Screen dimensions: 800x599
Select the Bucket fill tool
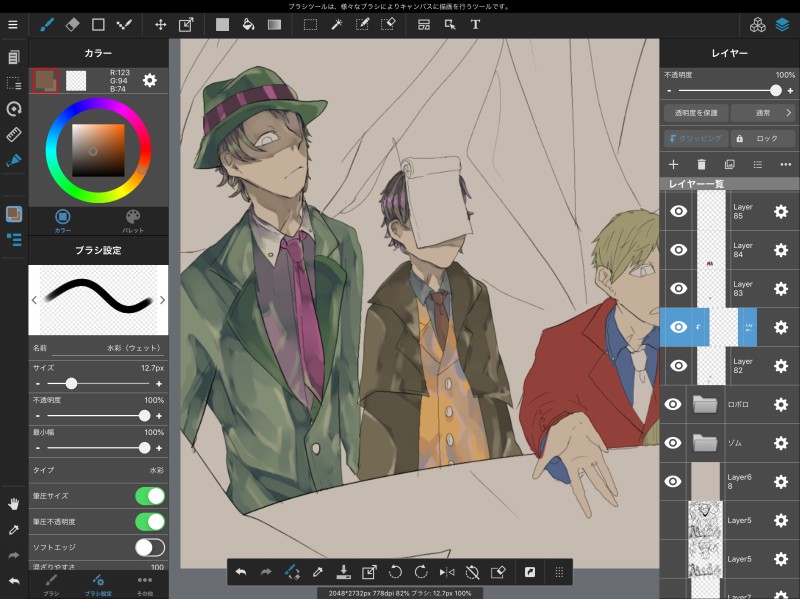coord(248,24)
